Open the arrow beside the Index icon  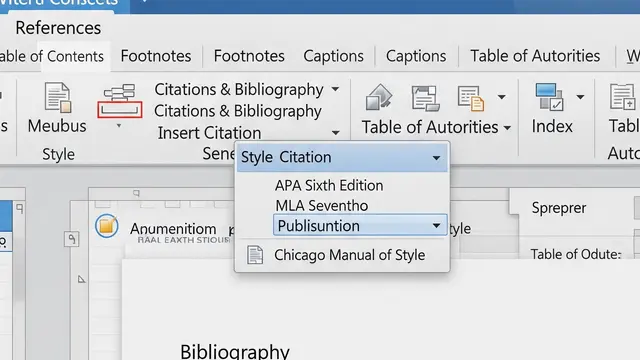click(x=580, y=97)
